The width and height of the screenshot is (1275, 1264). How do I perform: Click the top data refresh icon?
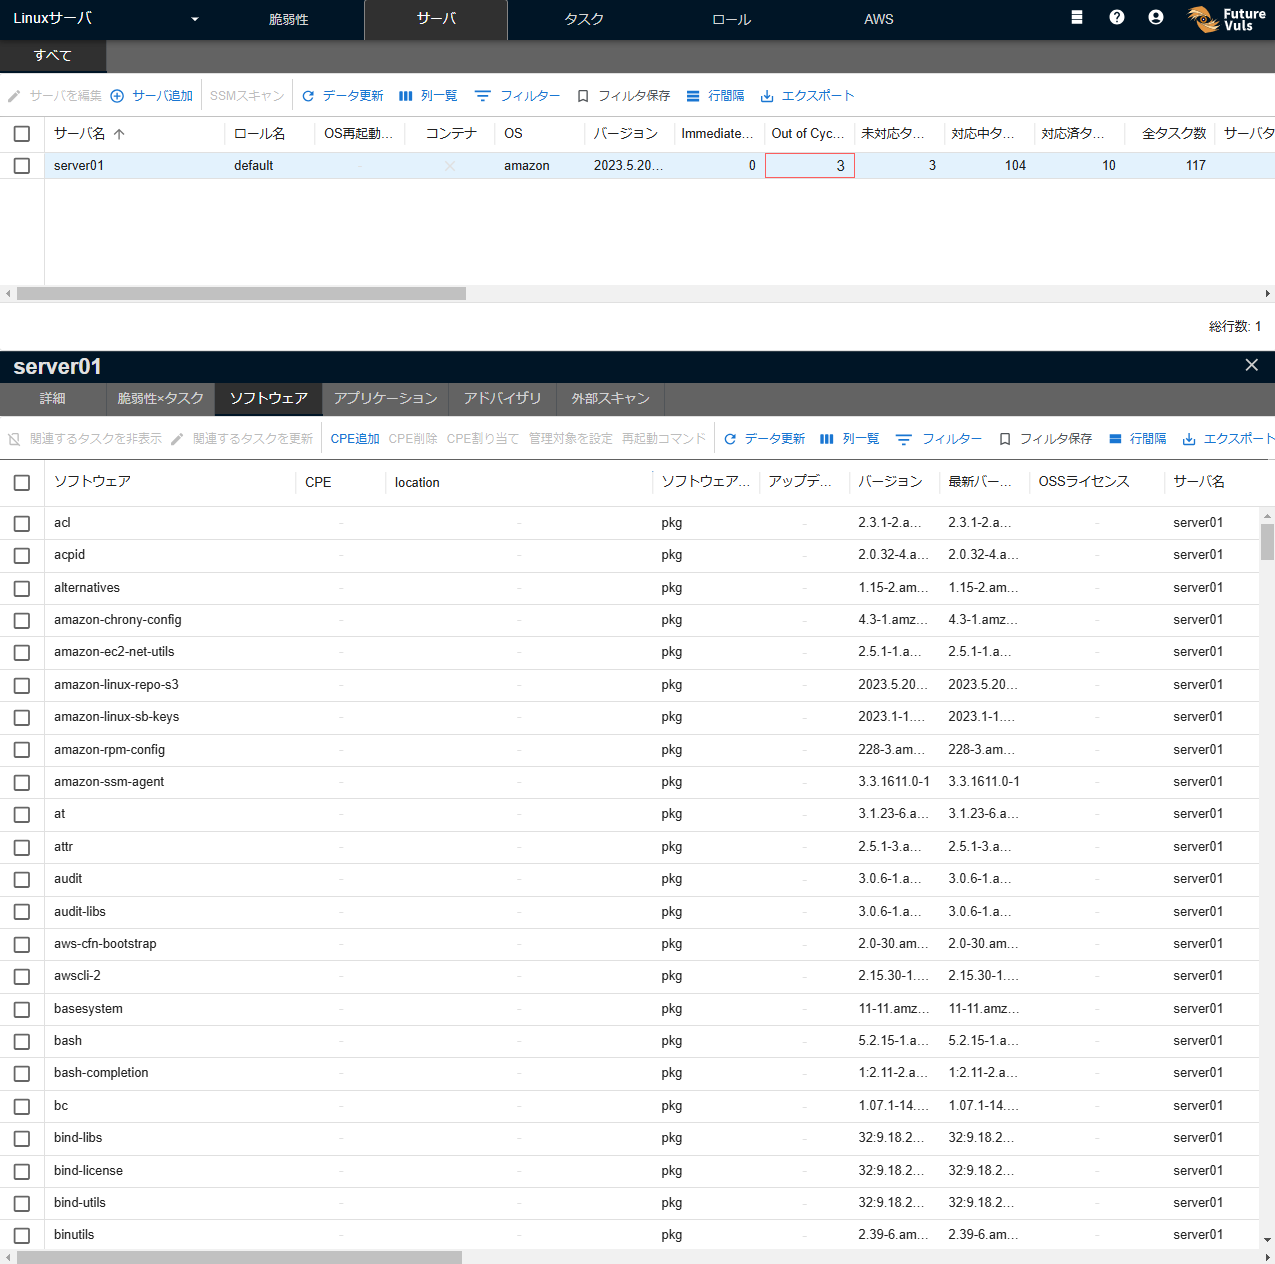coord(308,96)
